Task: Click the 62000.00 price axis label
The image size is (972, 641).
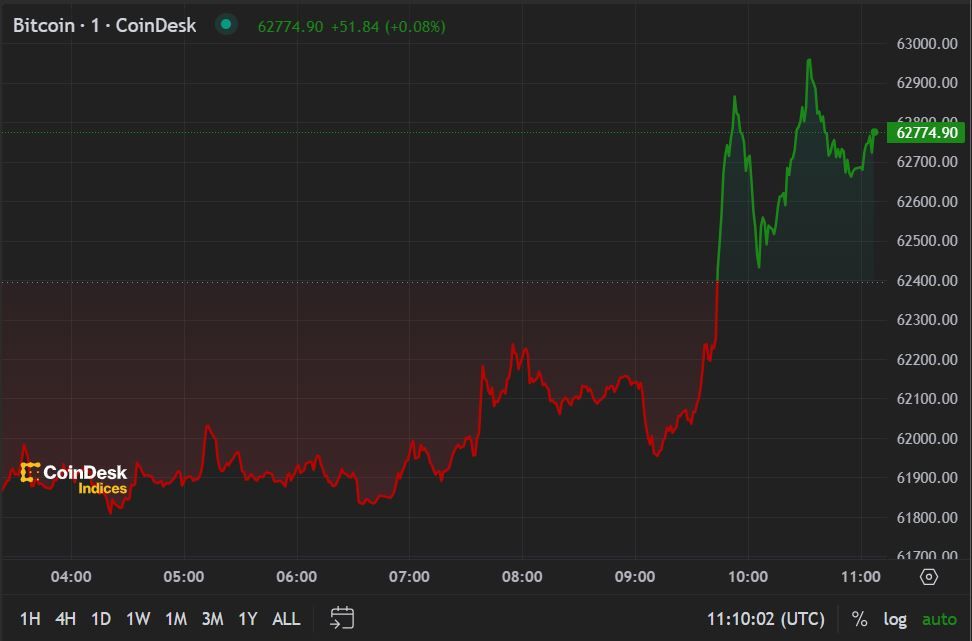Action: [x=927, y=438]
